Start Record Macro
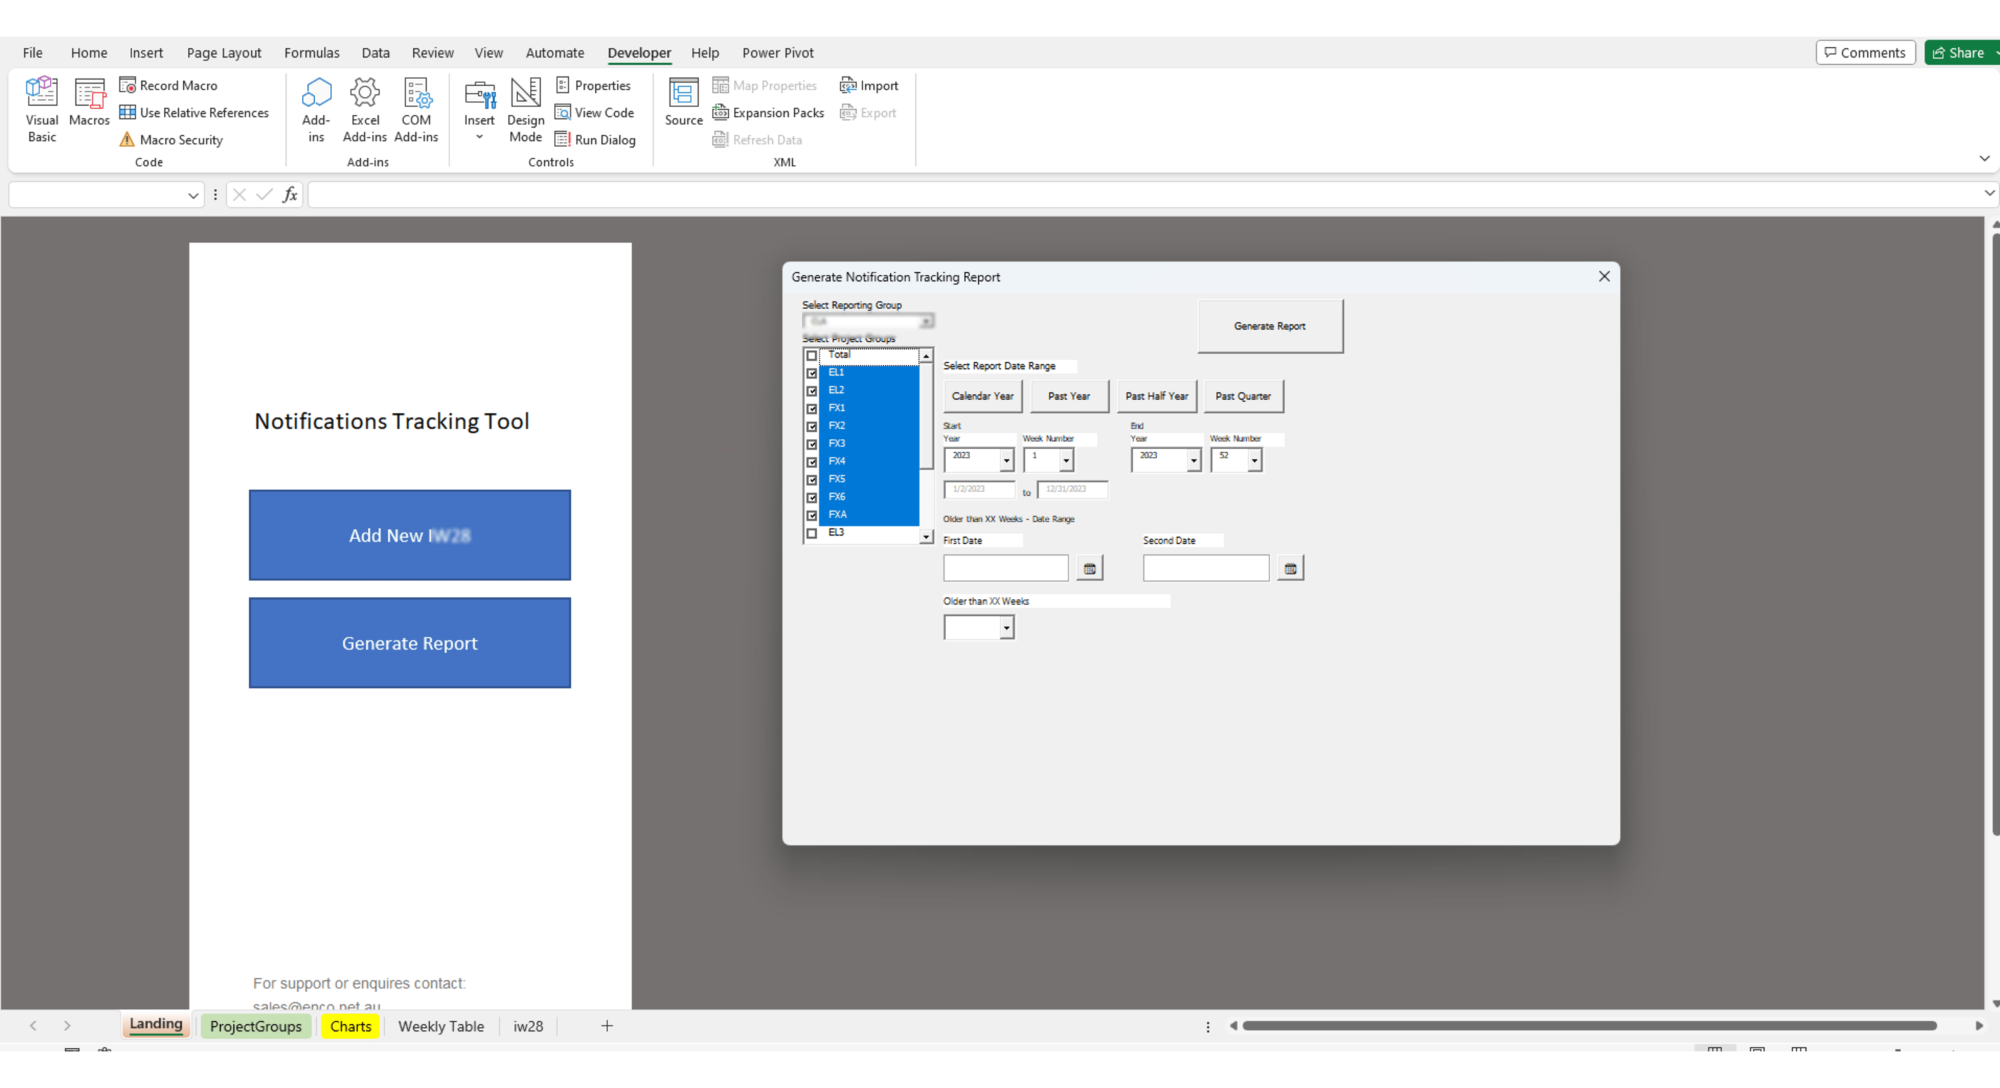 tap(168, 85)
